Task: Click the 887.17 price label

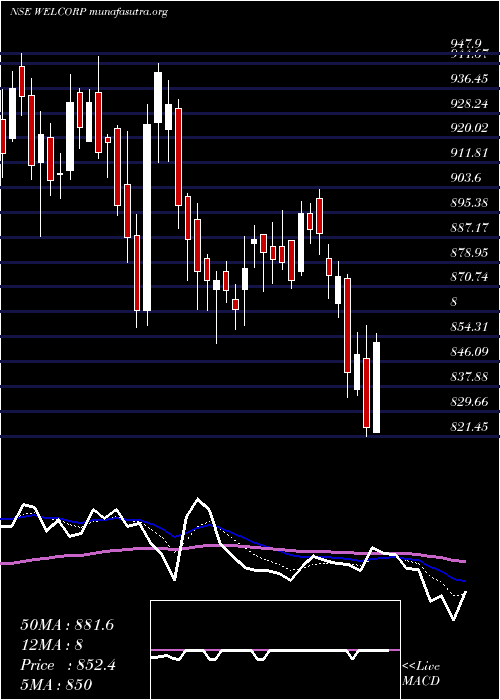Action: pyautogui.click(x=469, y=228)
